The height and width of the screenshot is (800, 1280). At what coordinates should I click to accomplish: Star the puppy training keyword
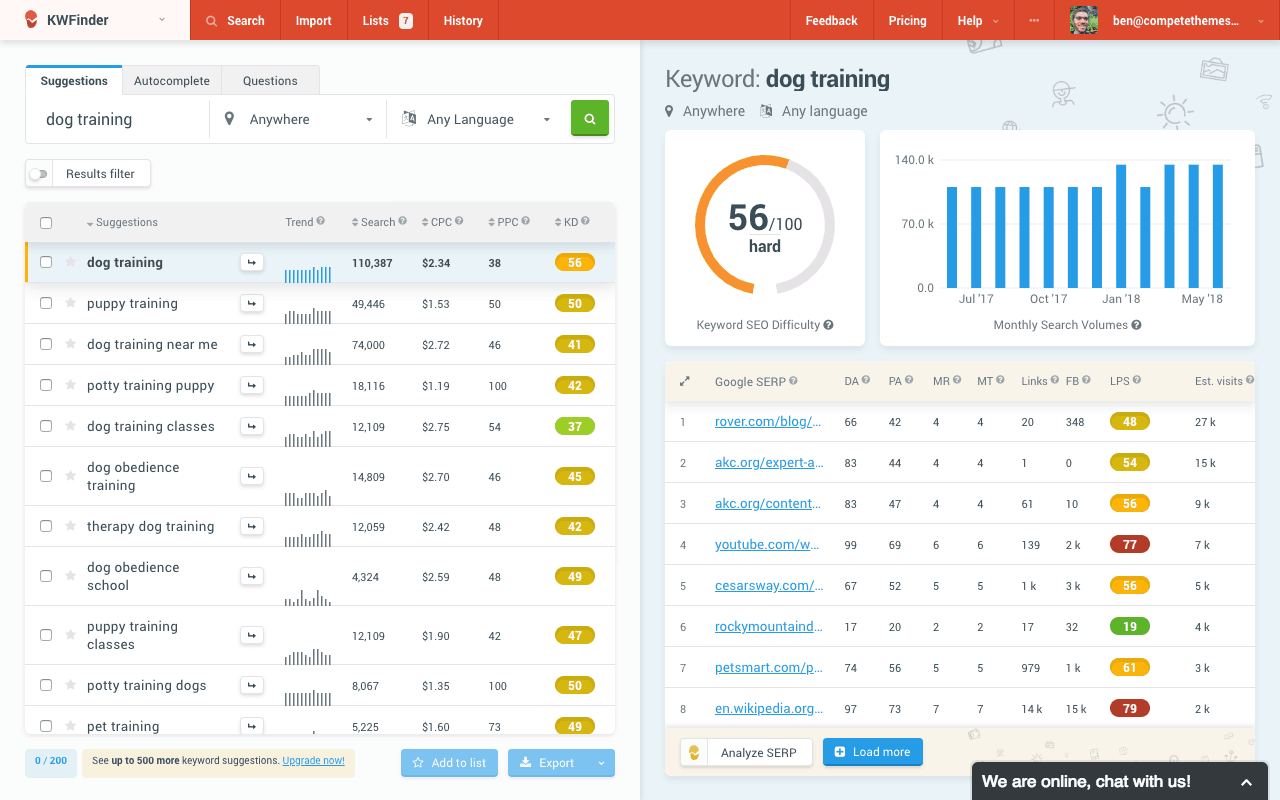(70, 303)
